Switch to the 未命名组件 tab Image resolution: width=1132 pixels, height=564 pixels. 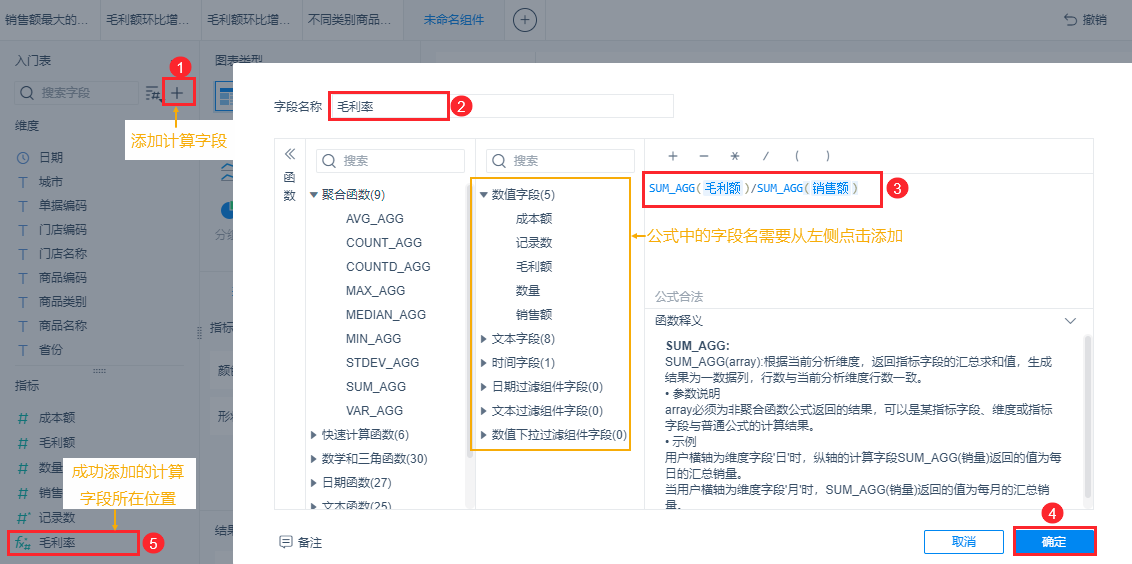(x=453, y=20)
